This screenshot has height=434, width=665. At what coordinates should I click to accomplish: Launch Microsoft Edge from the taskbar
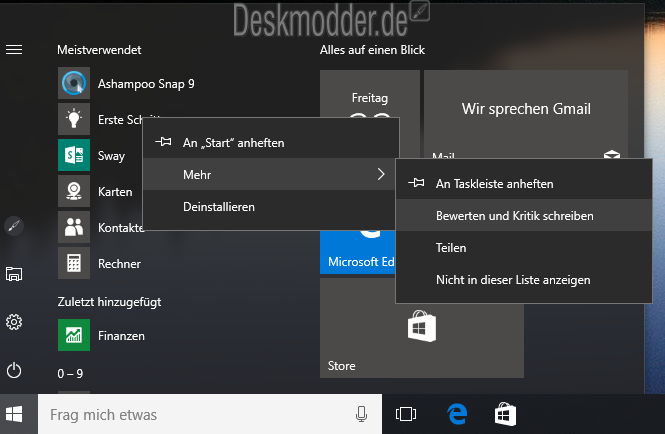click(x=457, y=414)
